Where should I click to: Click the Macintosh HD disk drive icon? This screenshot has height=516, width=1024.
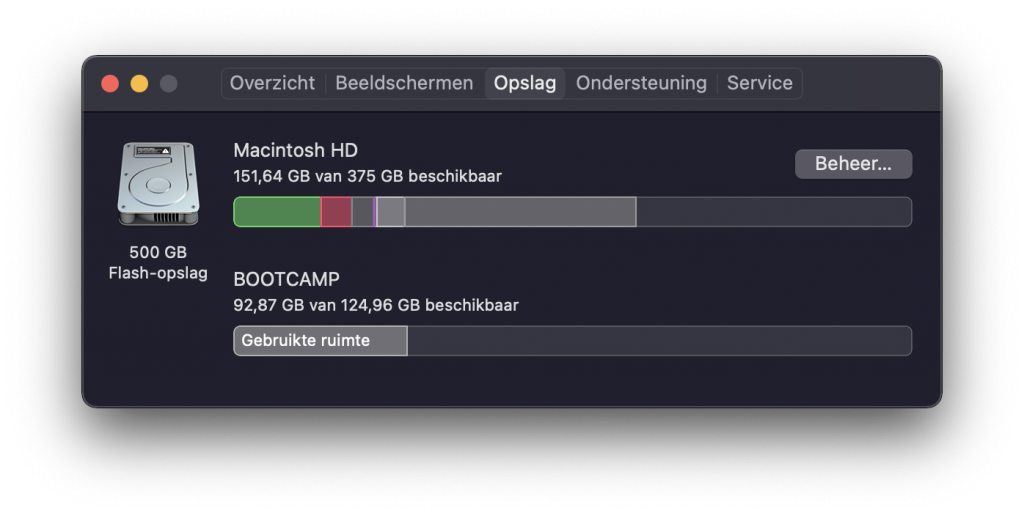(158, 184)
